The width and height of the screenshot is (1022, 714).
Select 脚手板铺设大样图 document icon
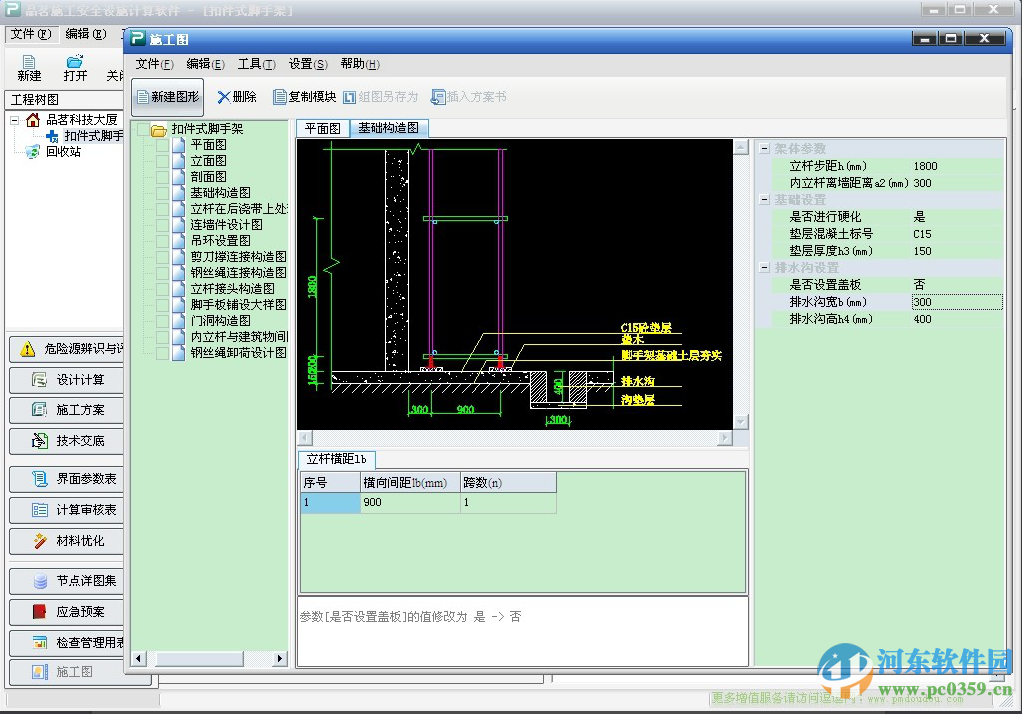179,305
